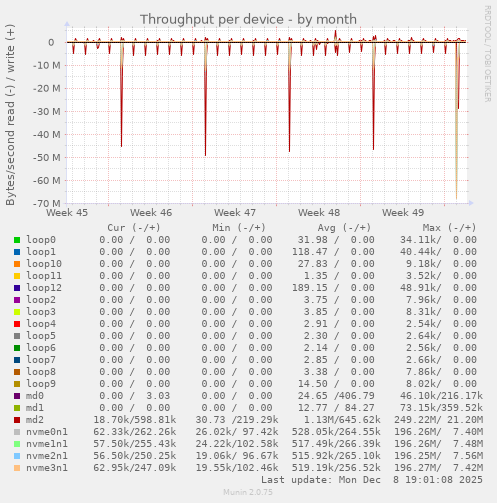
Task: Click the light blue nvme2n1 color swatch
Action: click(x=17, y=456)
